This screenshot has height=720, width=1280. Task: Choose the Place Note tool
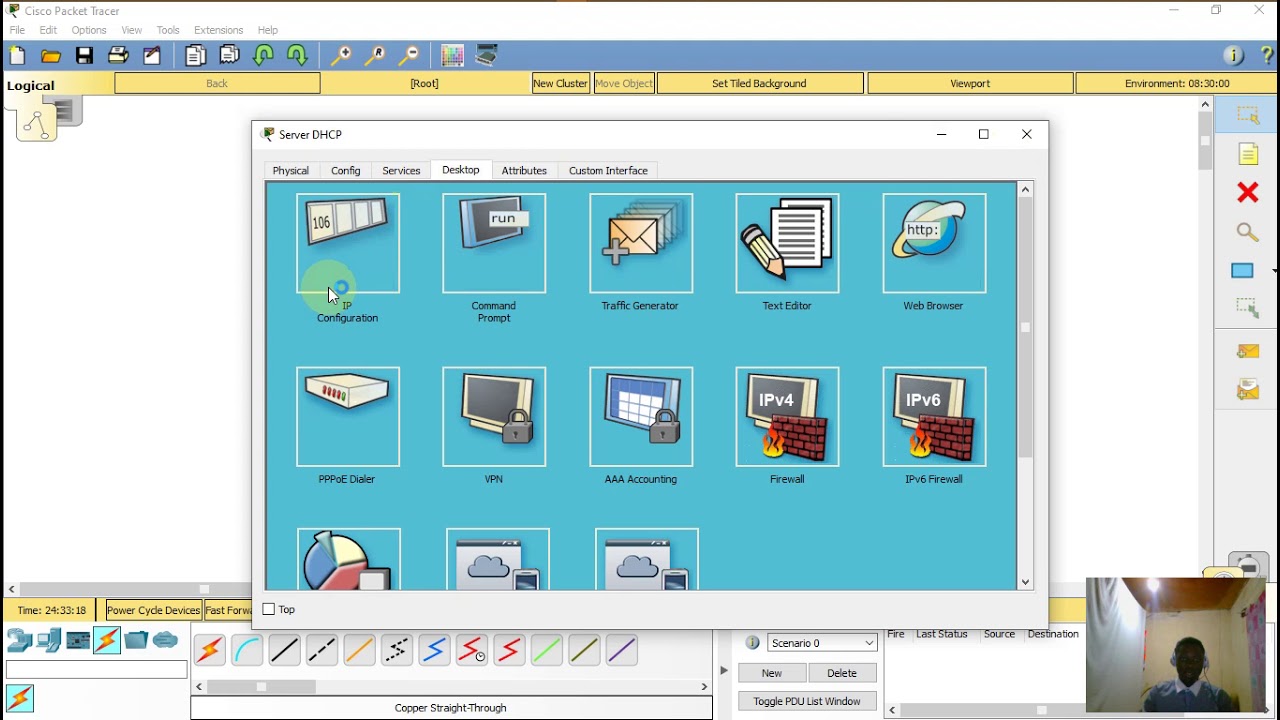pos(1248,154)
